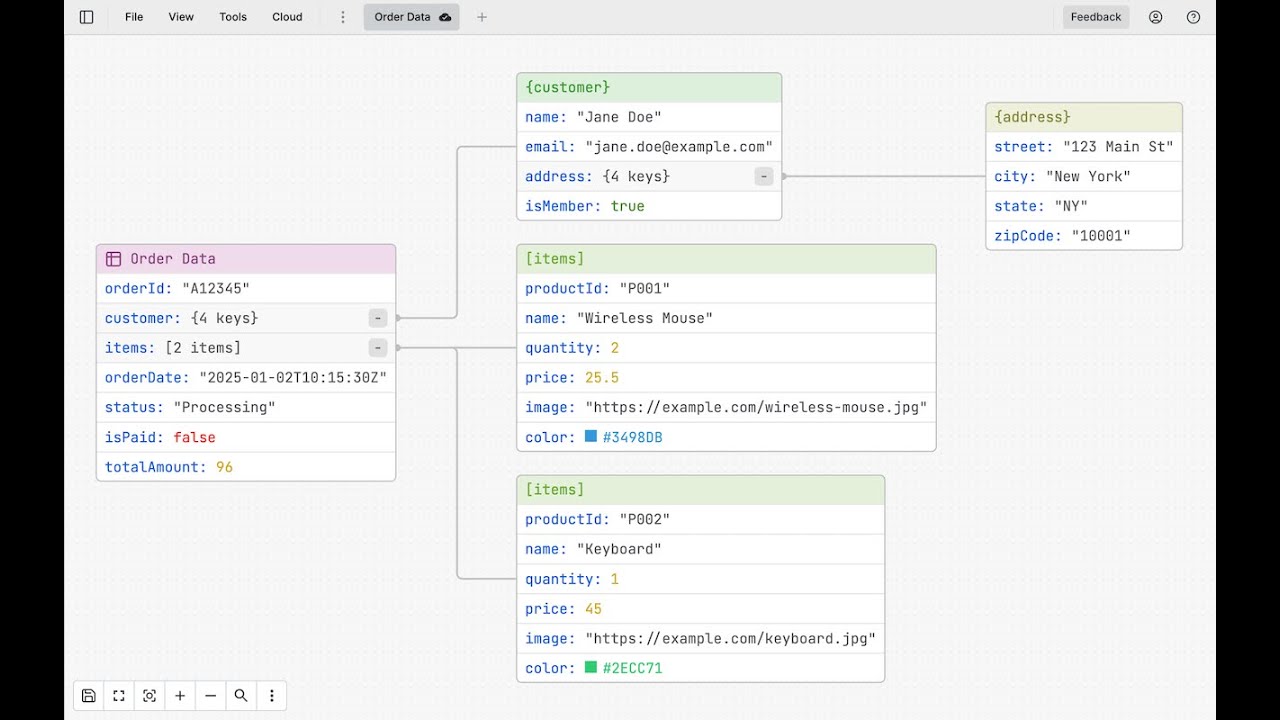The height and width of the screenshot is (720, 1280).
Task: Click the productId "P002" row
Action: [x=700, y=519]
